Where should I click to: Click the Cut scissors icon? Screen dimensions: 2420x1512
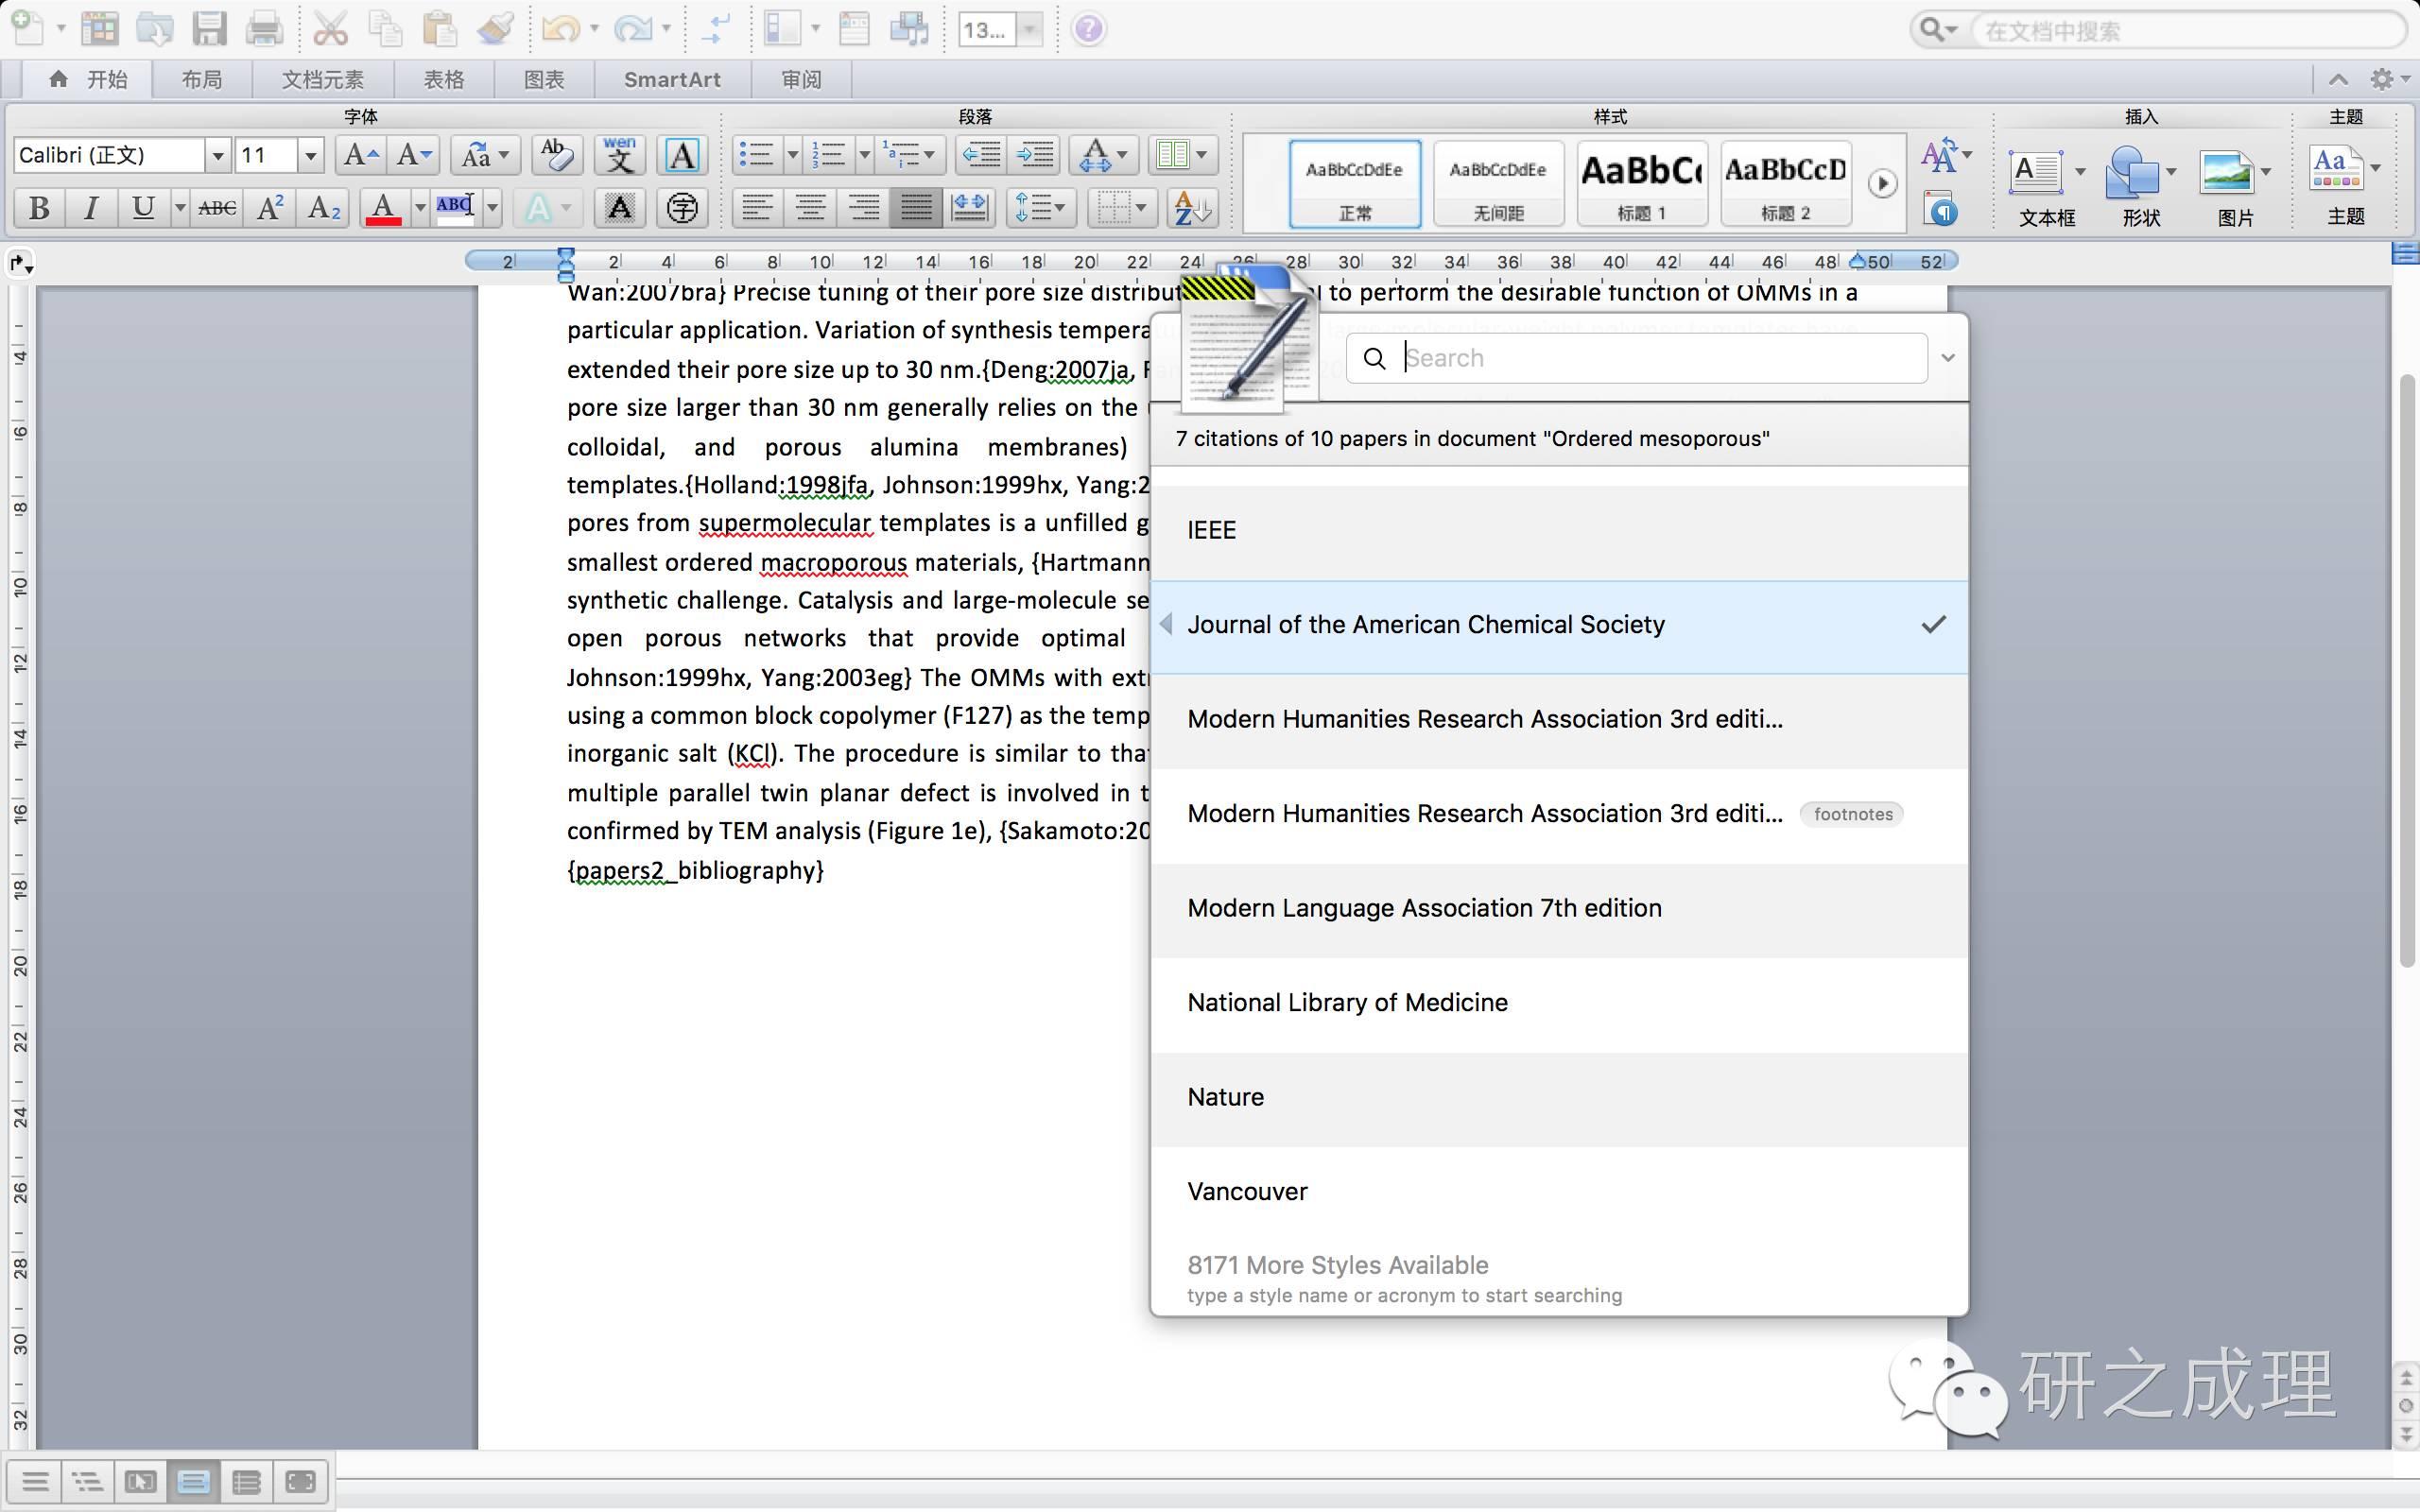330,28
